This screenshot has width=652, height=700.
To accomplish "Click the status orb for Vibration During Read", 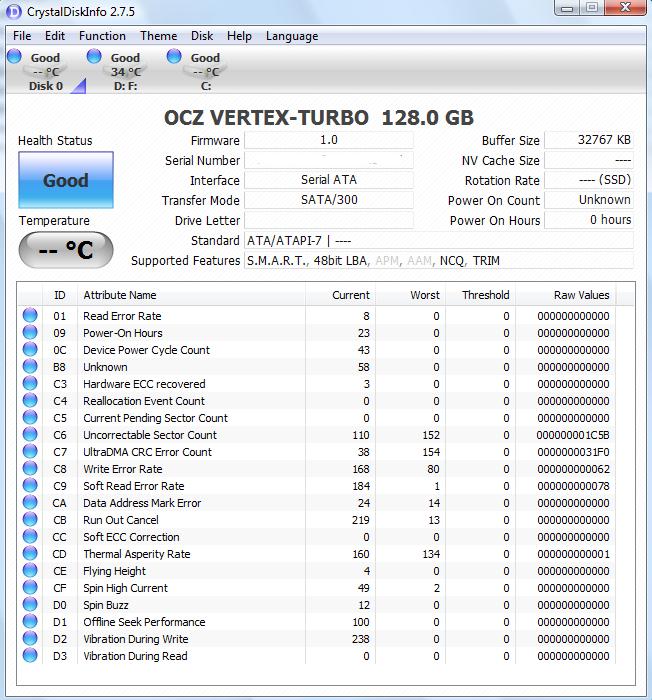I will point(30,655).
